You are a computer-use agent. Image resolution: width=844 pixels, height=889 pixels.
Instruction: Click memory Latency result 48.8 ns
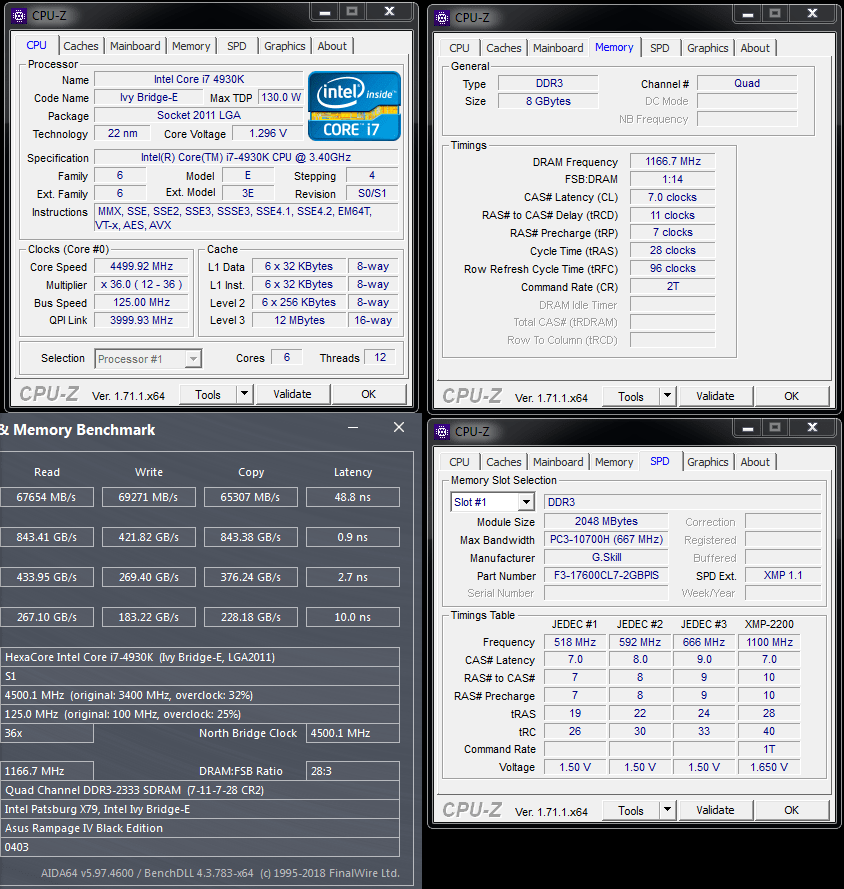353,497
